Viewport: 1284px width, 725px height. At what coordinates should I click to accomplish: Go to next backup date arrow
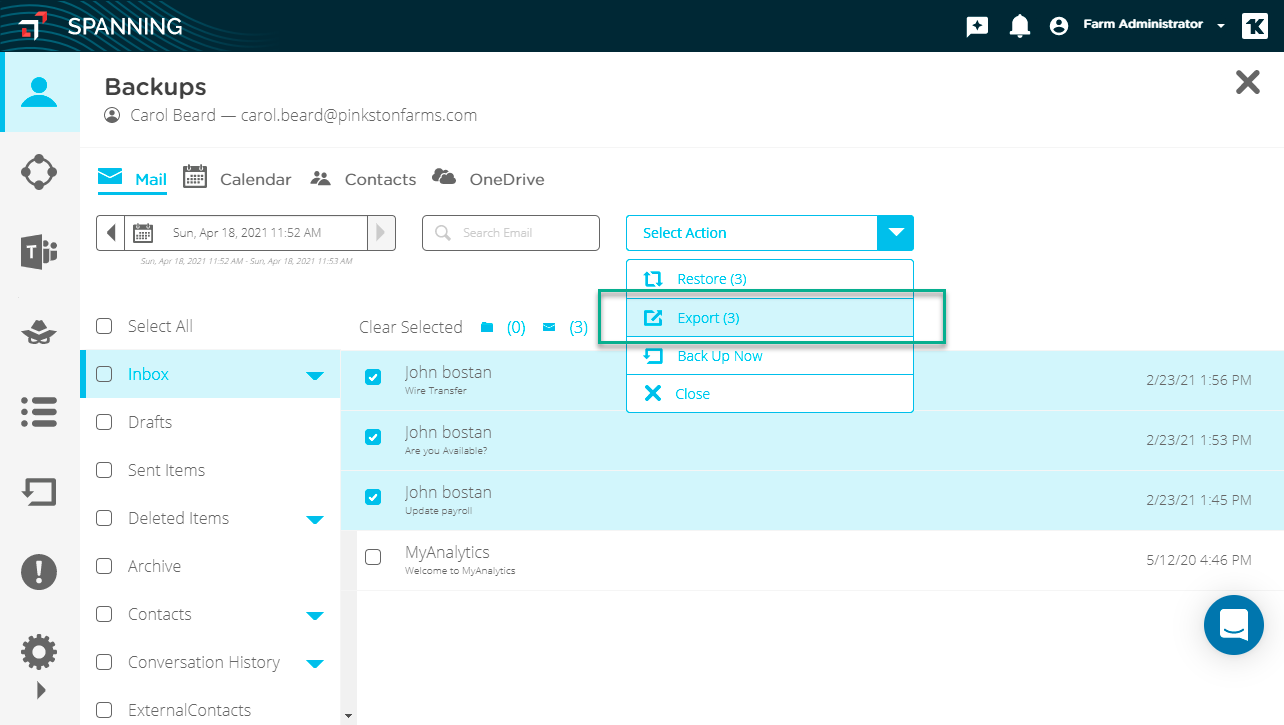click(x=381, y=233)
